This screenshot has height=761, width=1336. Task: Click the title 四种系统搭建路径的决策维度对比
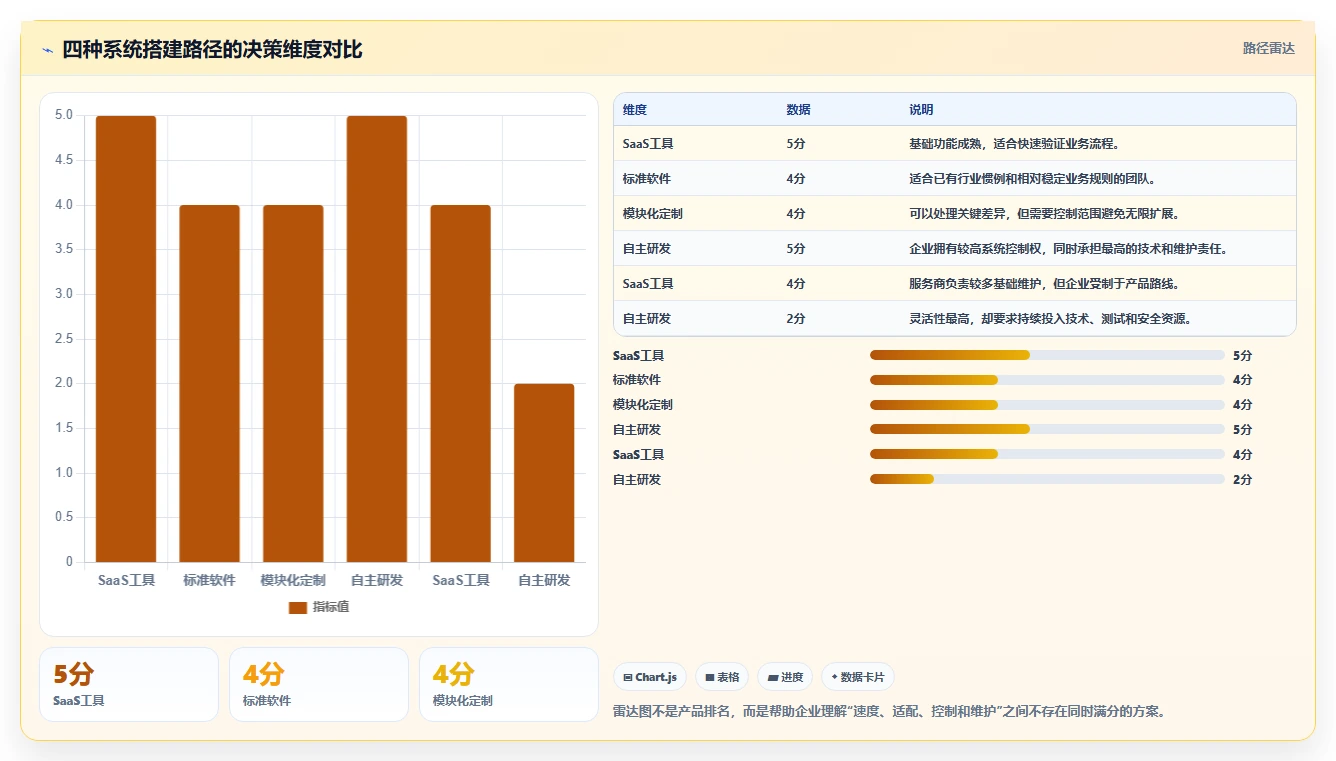212,50
